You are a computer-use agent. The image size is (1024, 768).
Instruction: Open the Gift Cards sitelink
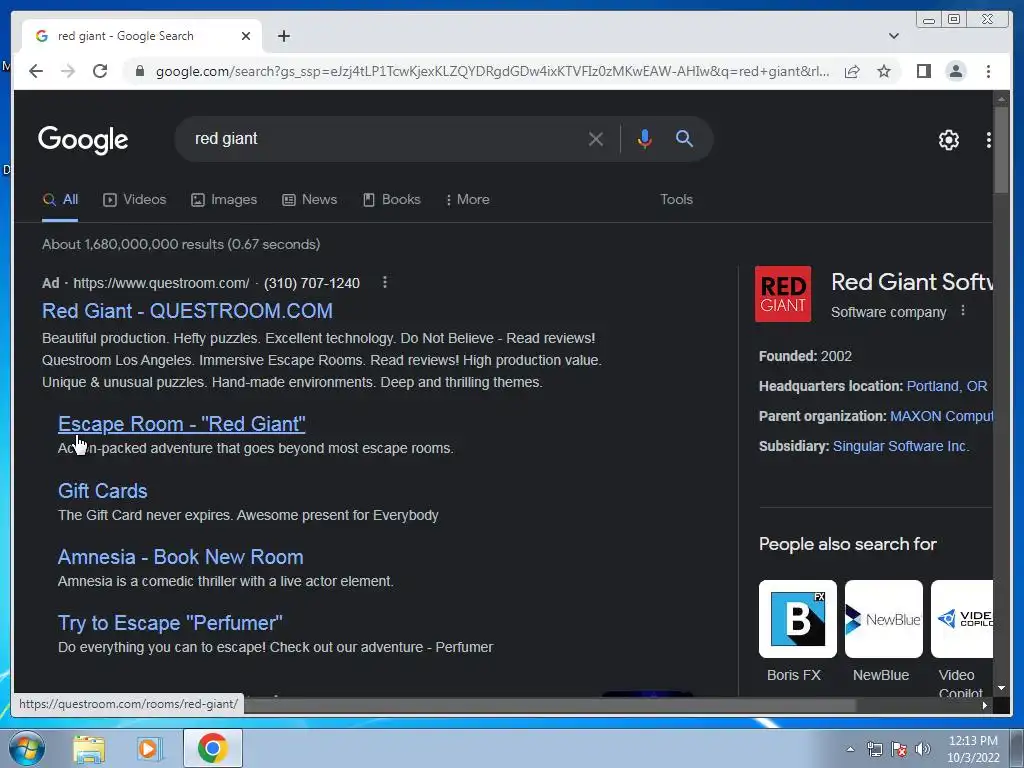point(103,491)
